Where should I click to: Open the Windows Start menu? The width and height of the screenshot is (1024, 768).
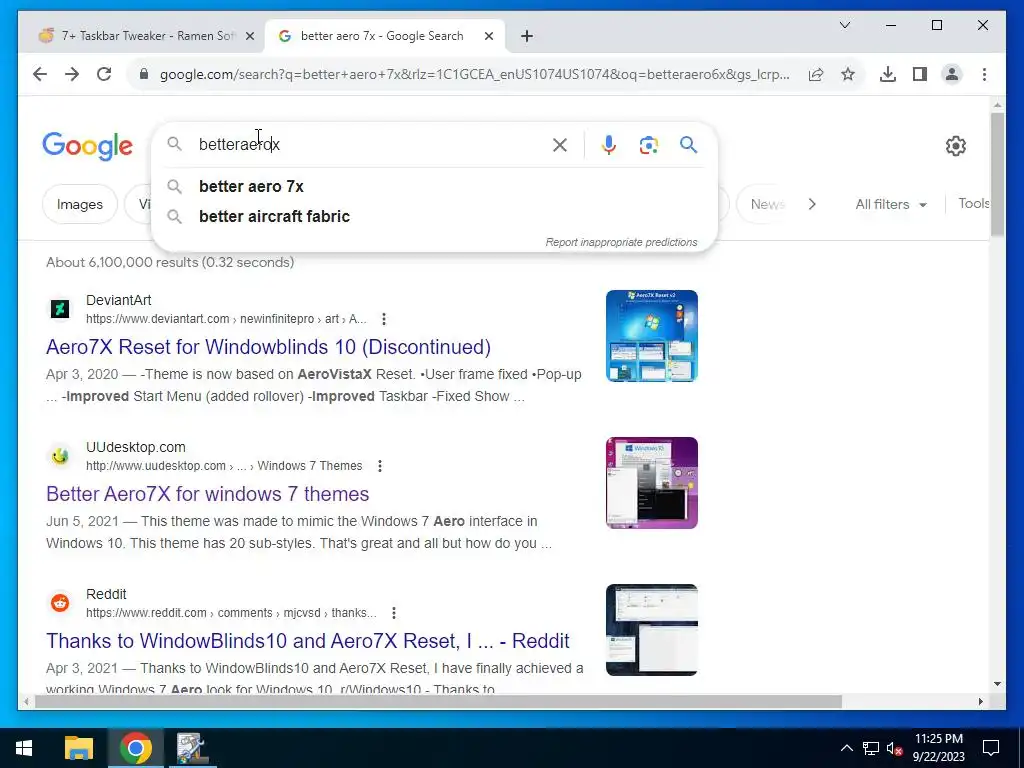click(24, 748)
